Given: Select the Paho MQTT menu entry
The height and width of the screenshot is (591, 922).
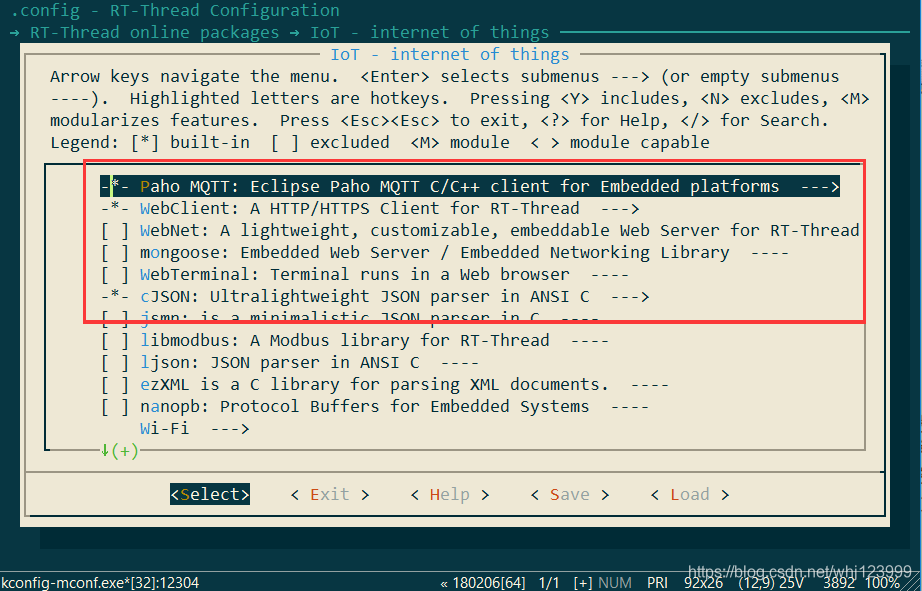Looking at the screenshot, I should pyautogui.click(x=470, y=186).
